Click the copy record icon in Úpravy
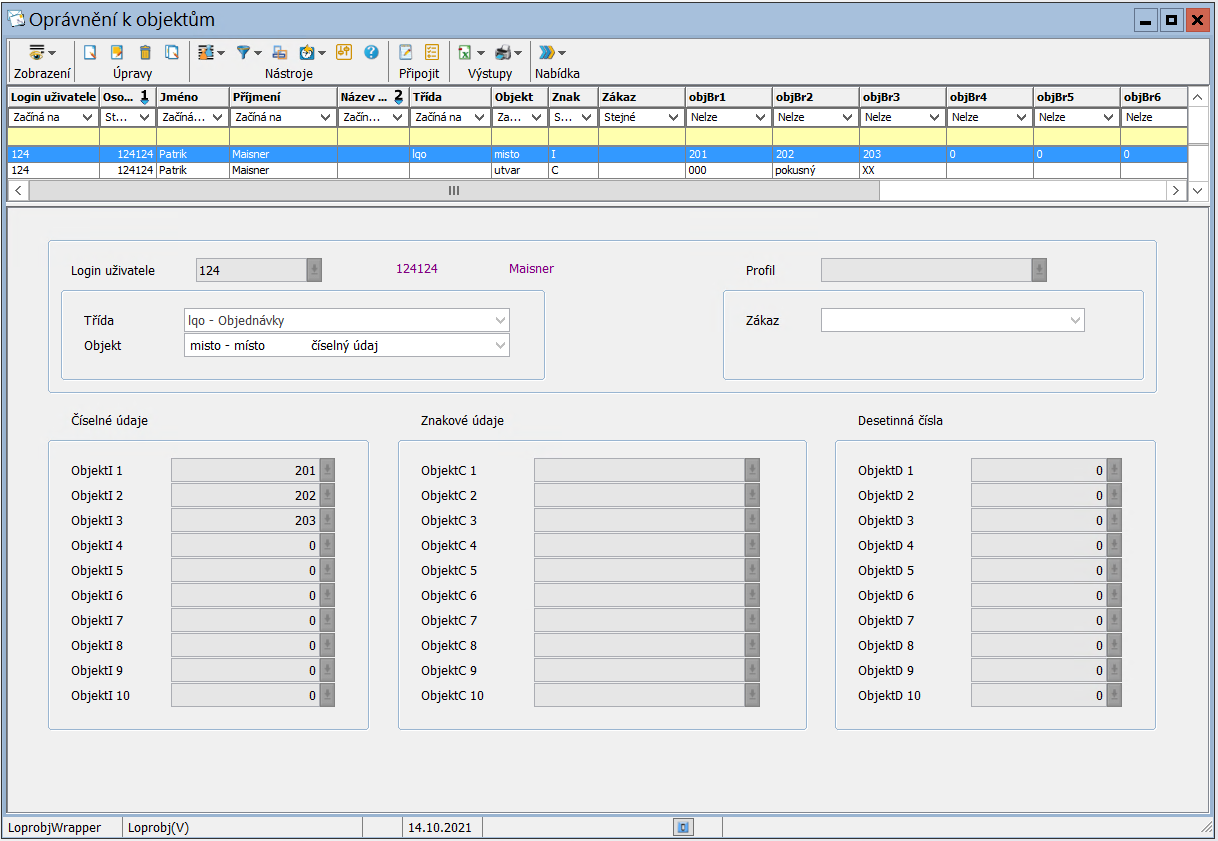1218x841 pixels. click(172, 52)
